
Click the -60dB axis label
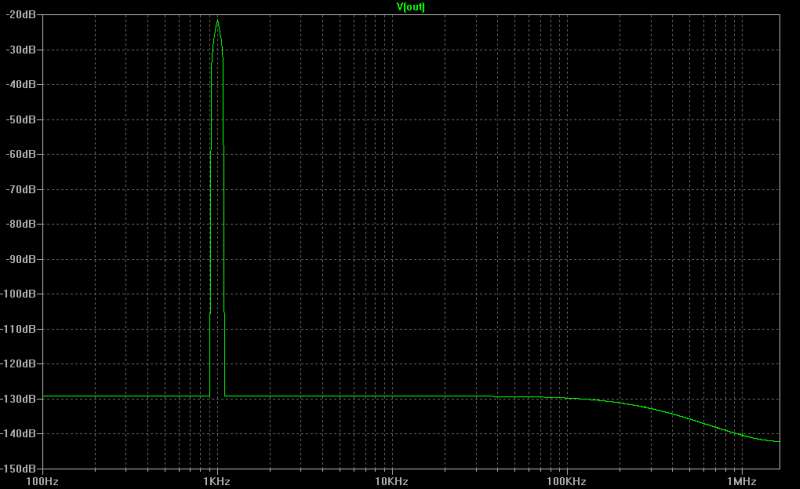21,154
